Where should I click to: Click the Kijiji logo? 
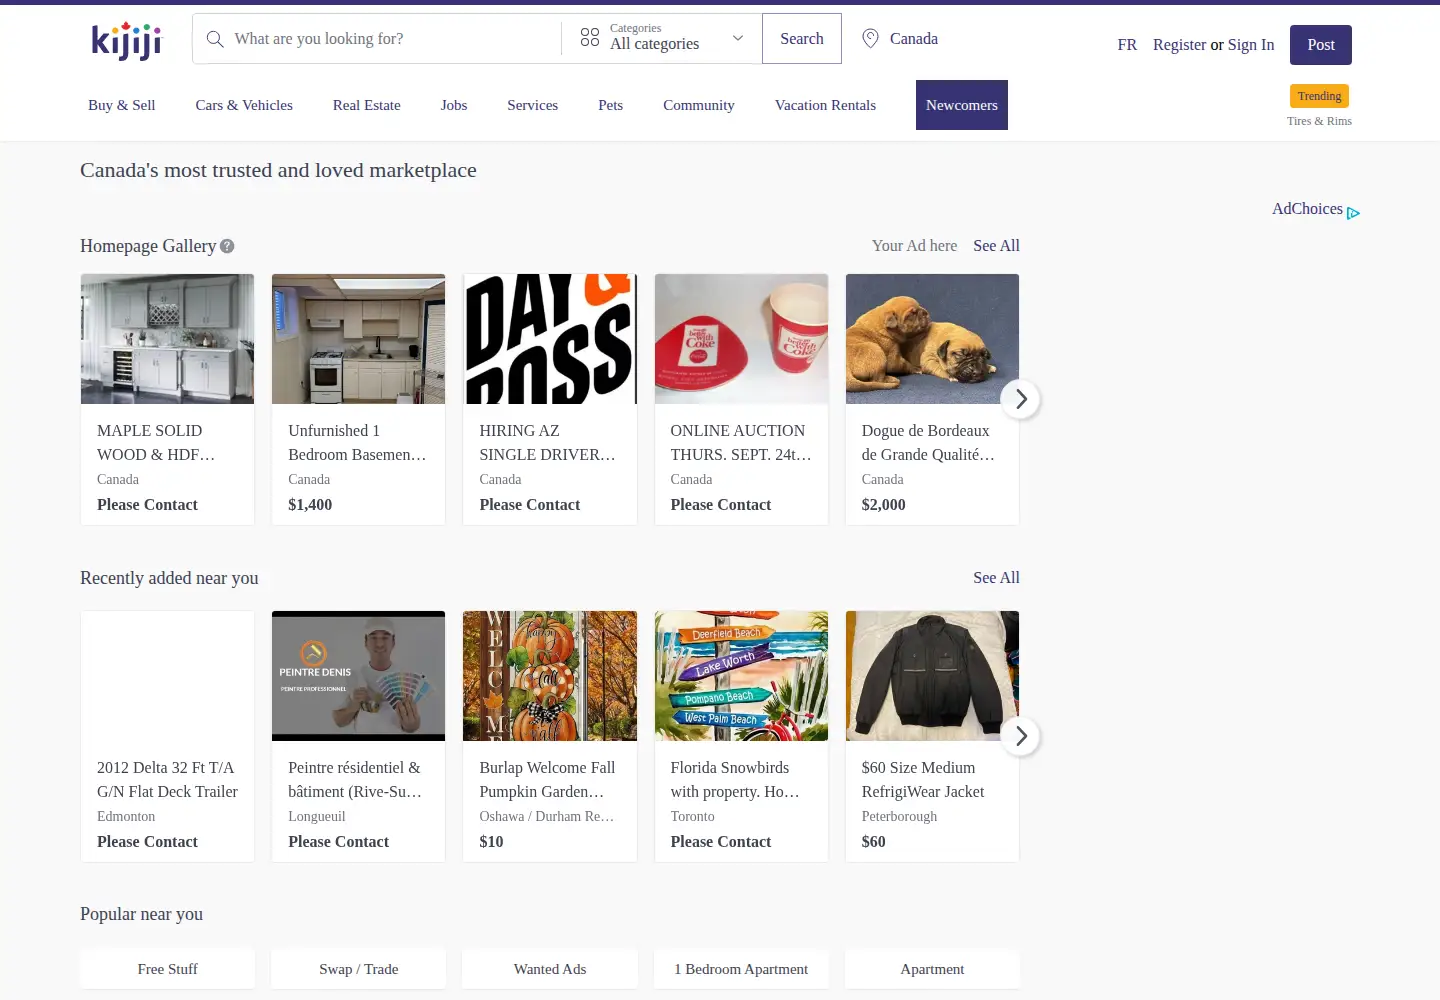[126, 41]
